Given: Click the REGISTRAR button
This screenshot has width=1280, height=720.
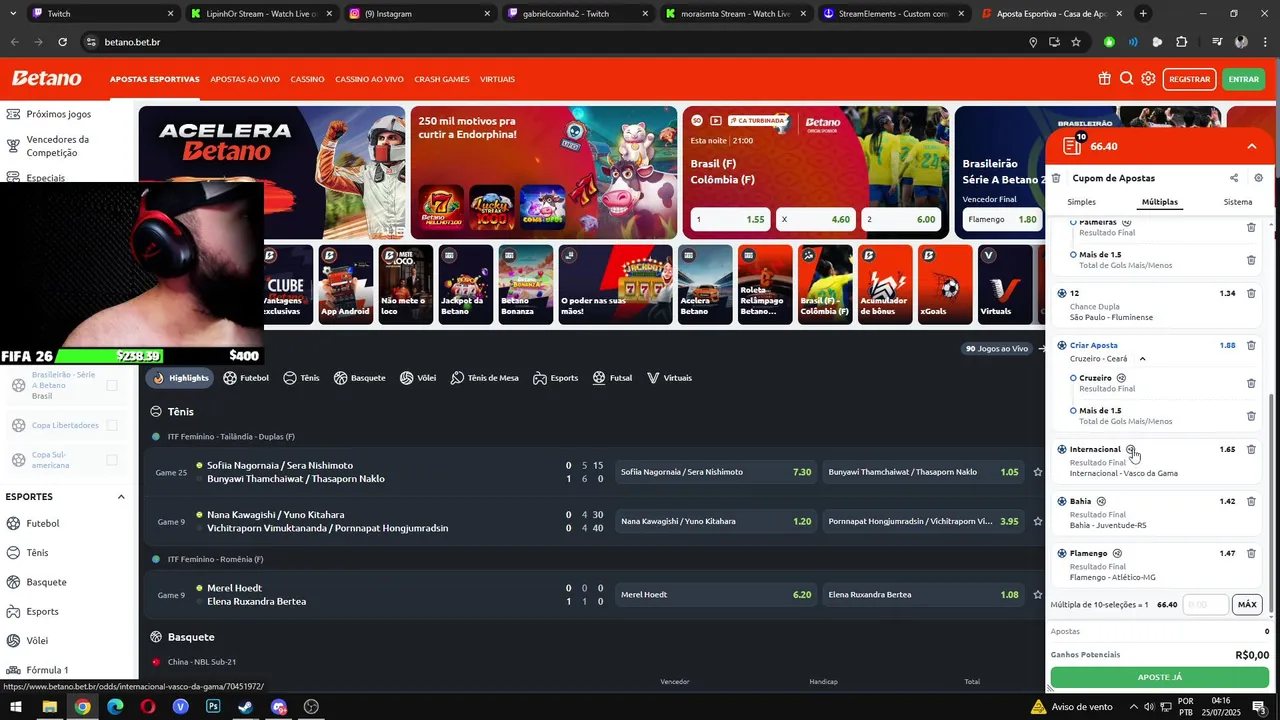Looking at the screenshot, I should 1189,79.
